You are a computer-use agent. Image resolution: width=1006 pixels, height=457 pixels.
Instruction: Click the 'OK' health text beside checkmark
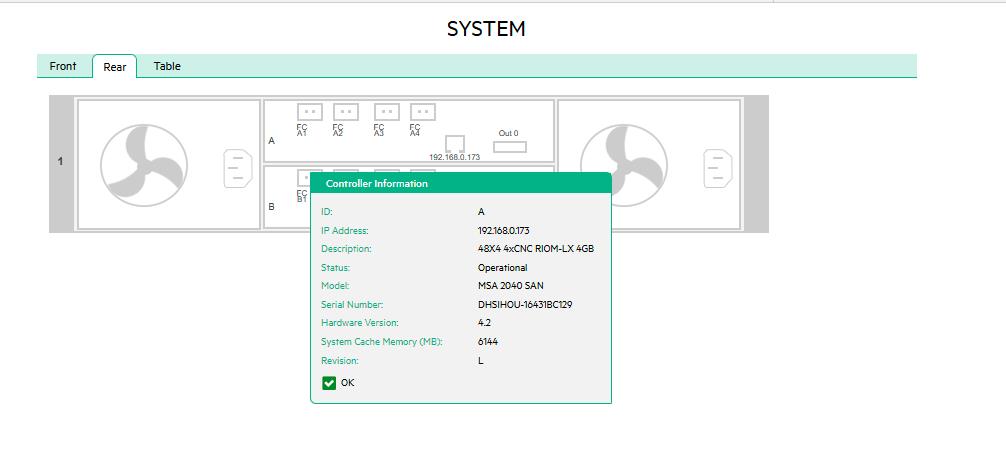(x=347, y=383)
